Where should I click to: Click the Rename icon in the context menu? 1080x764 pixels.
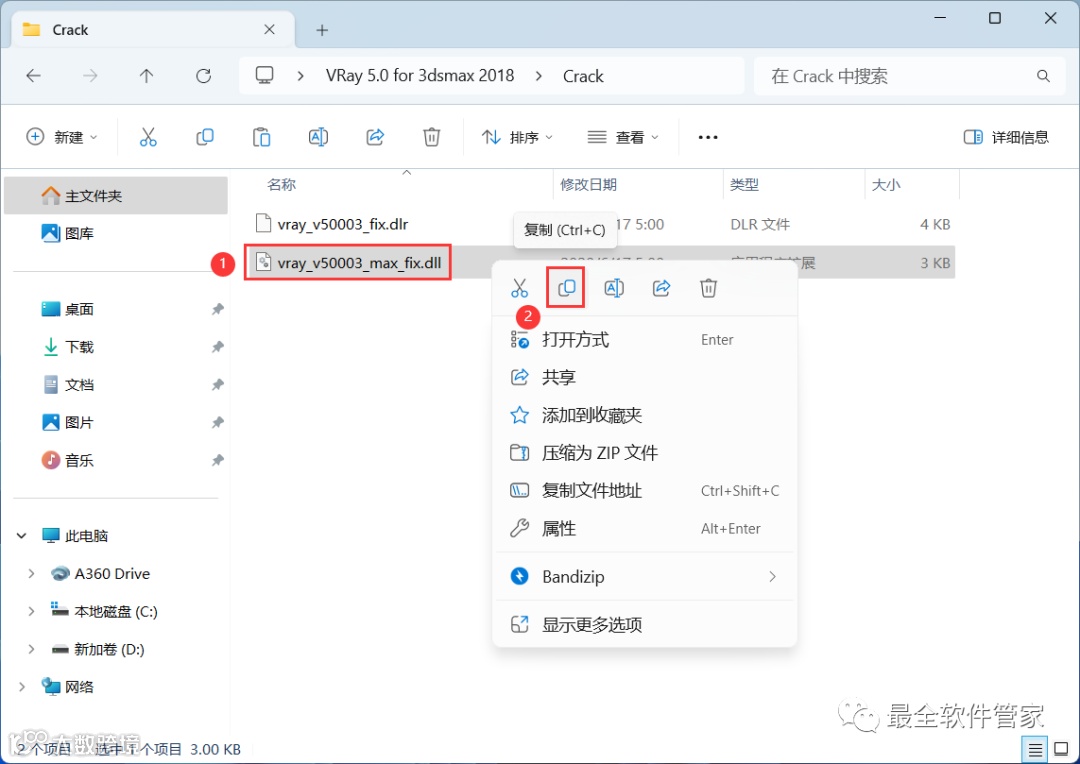tap(614, 288)
